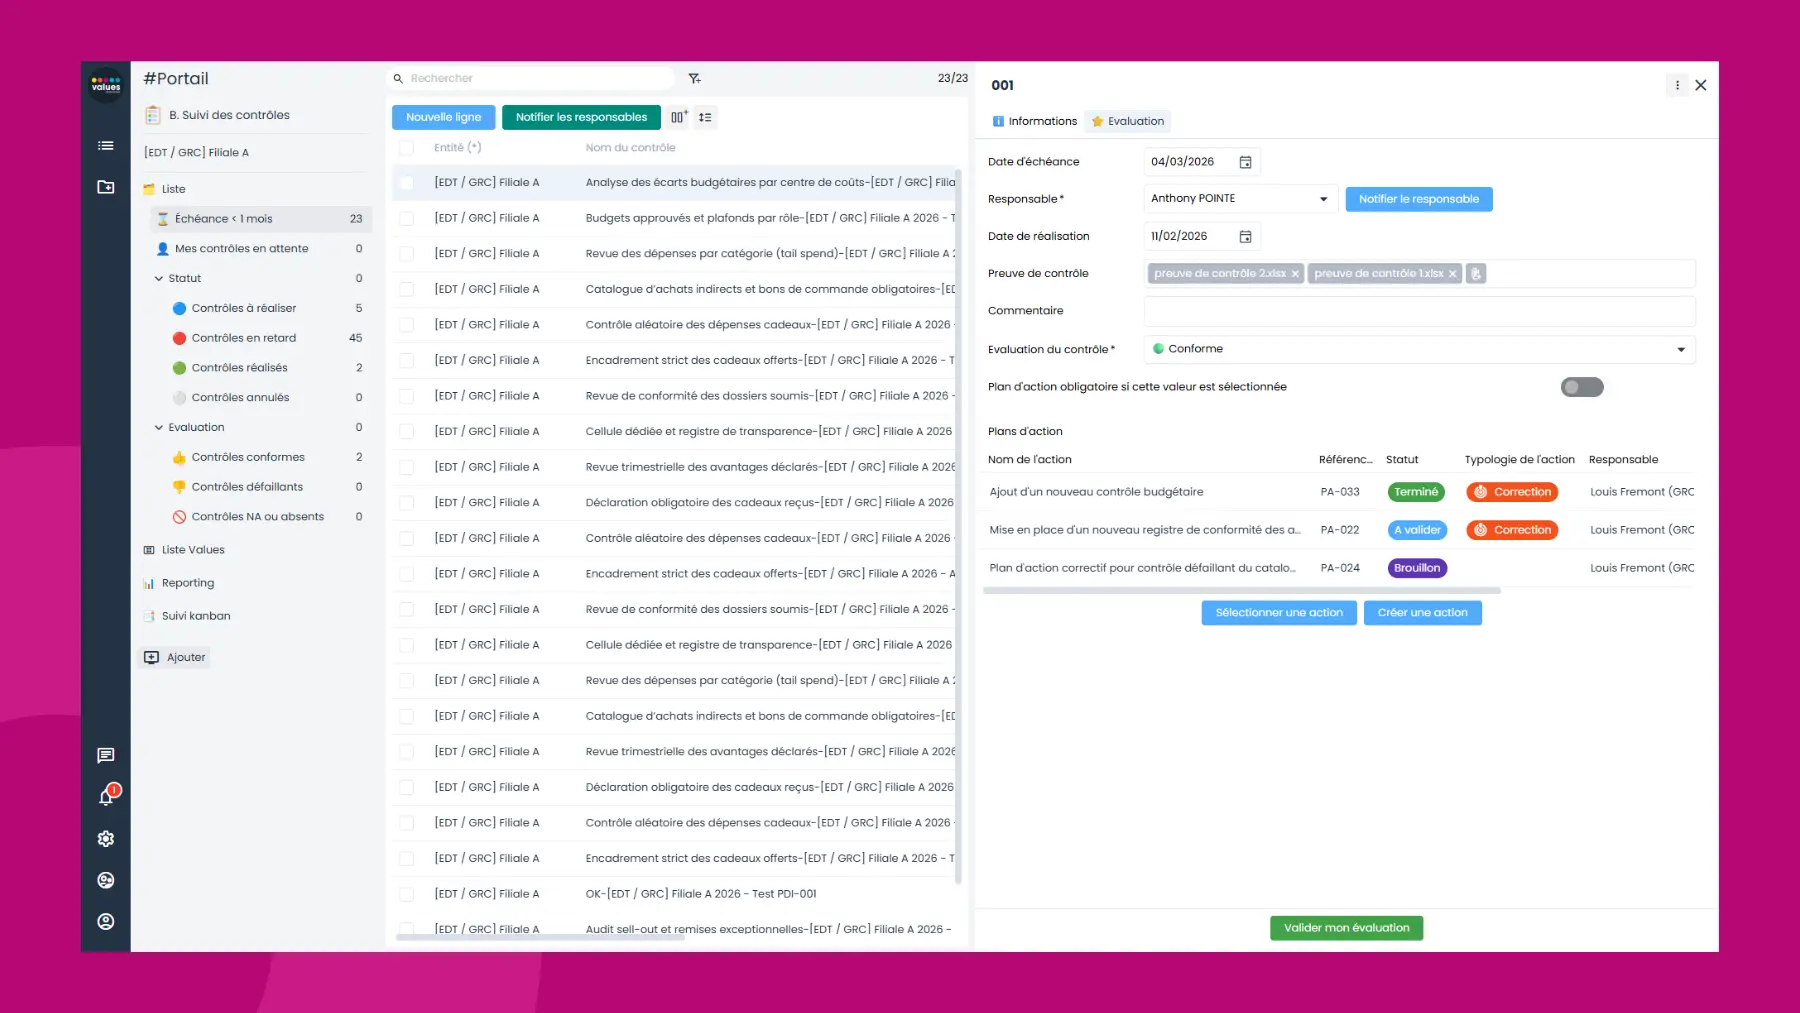Click the filter icon next to search

coord(695,77)
